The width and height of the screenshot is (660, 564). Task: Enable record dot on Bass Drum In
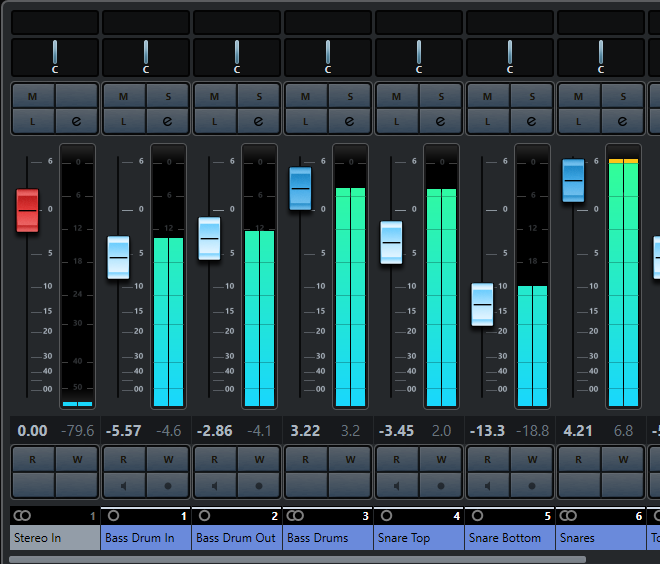[168, 485]
